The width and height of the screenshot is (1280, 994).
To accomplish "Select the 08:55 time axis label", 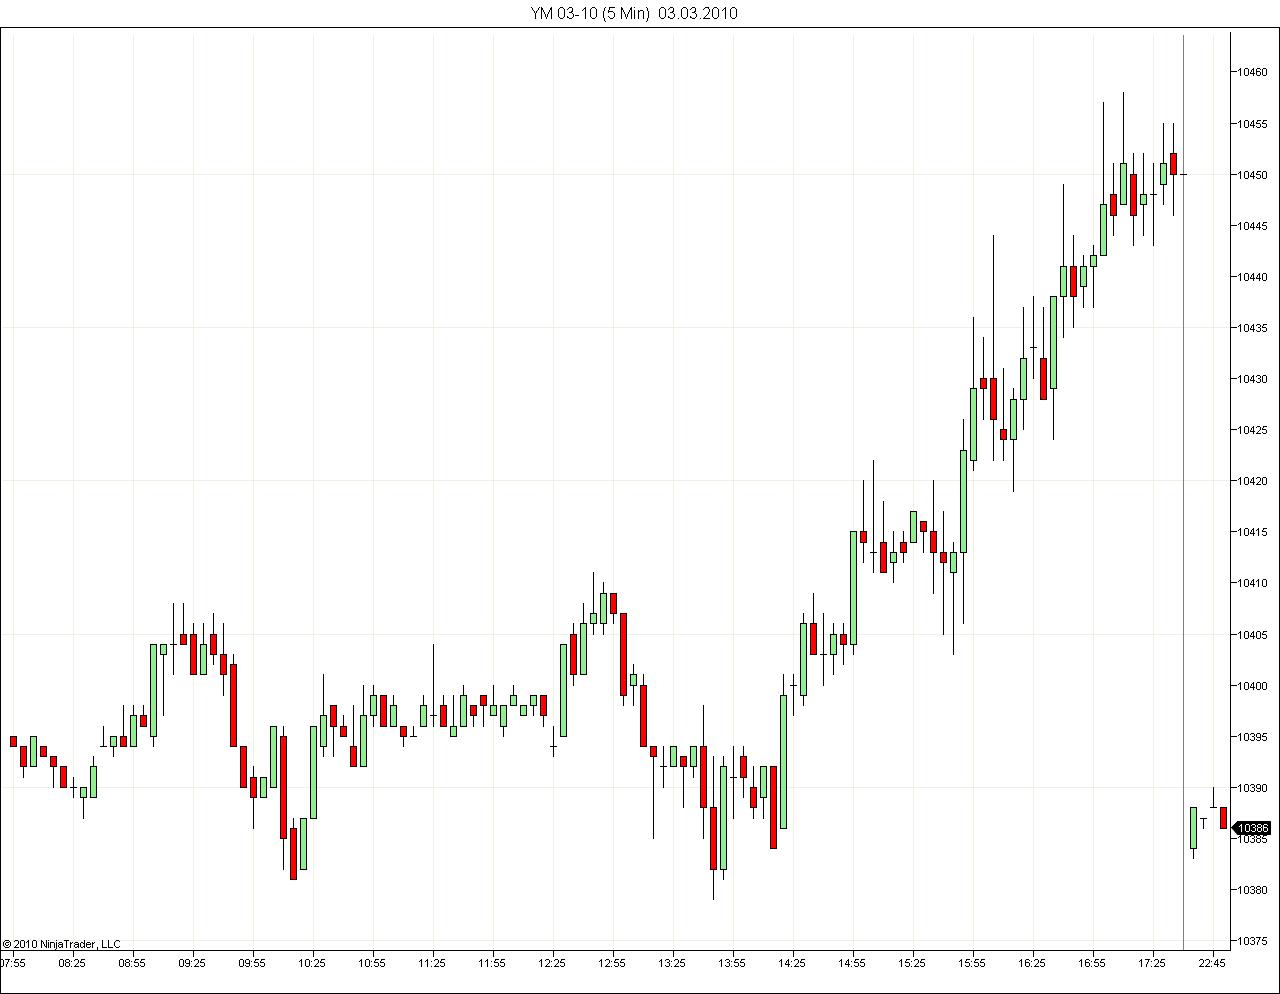I will (132, 964).
